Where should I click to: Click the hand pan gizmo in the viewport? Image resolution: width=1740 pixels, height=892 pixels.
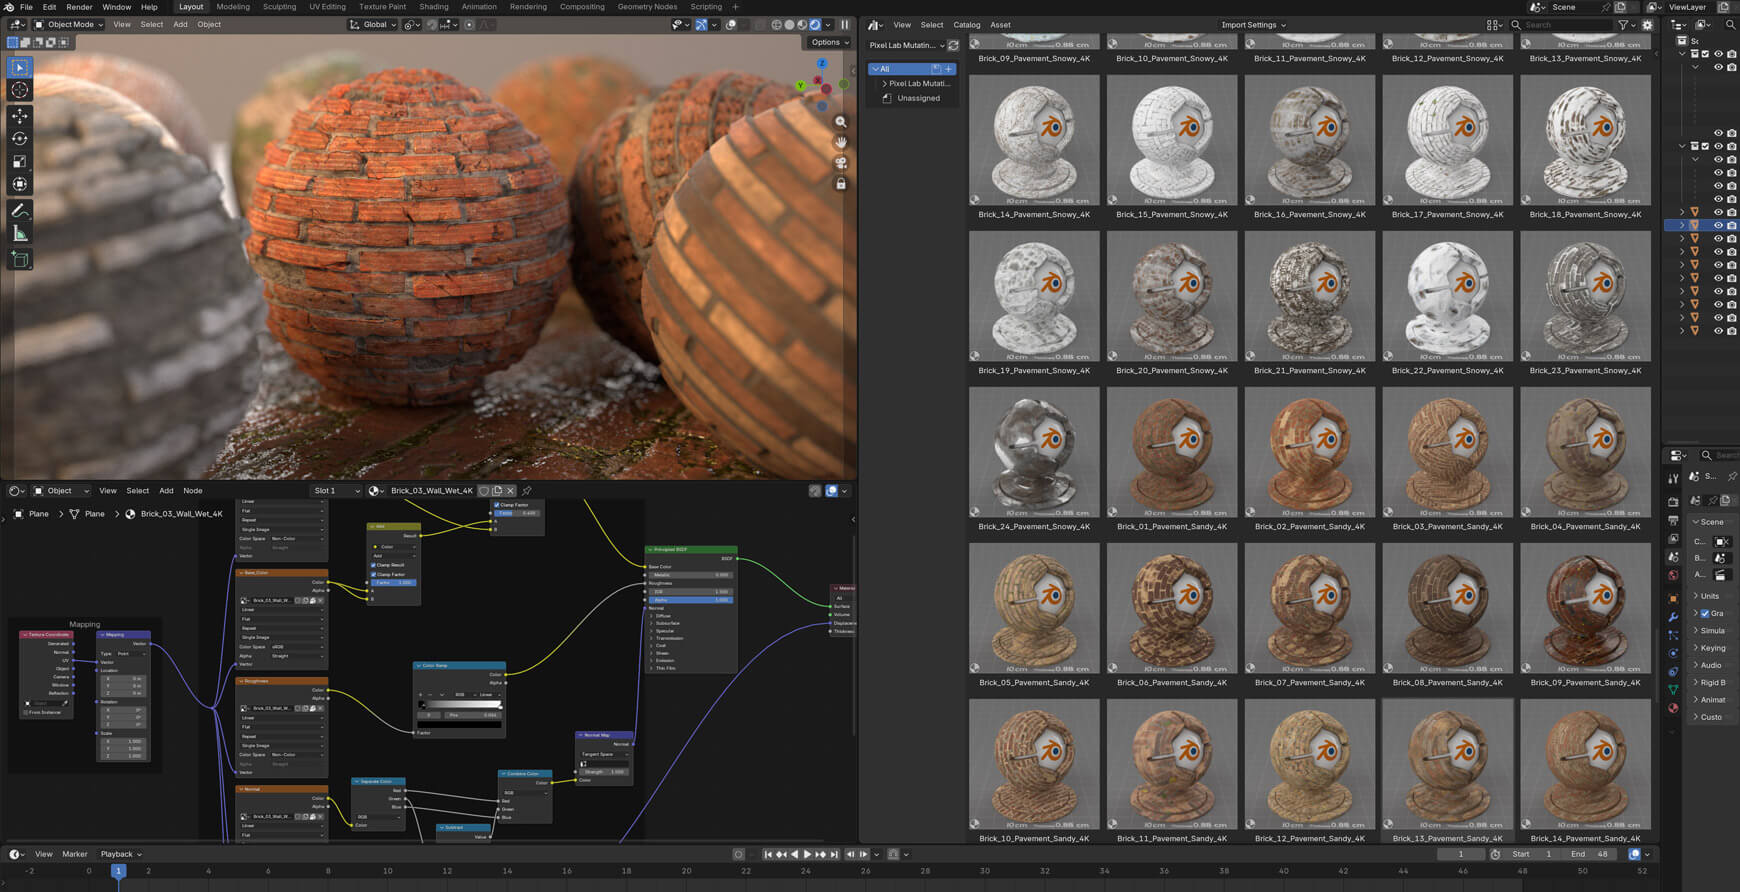[841, 142]
